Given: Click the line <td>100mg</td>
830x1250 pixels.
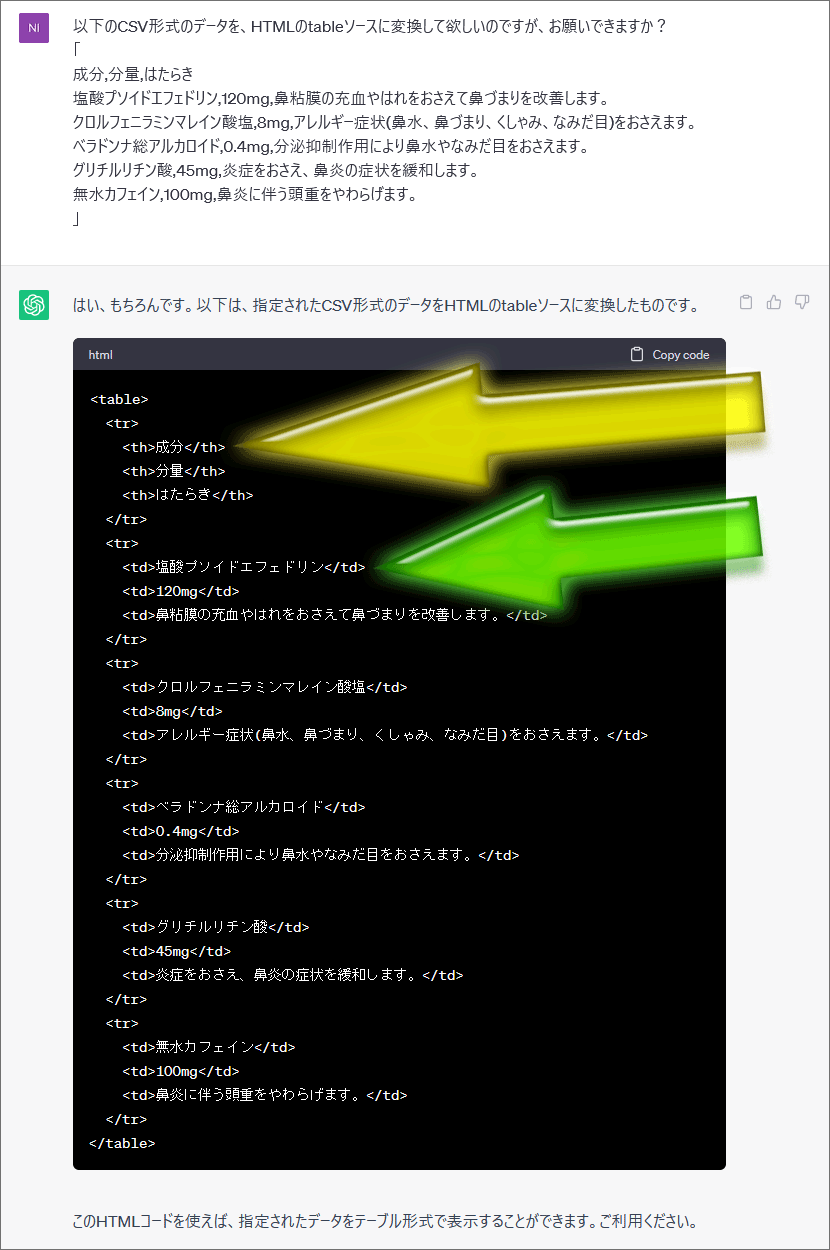Looking at the screenshot, I should (181, 1071).
